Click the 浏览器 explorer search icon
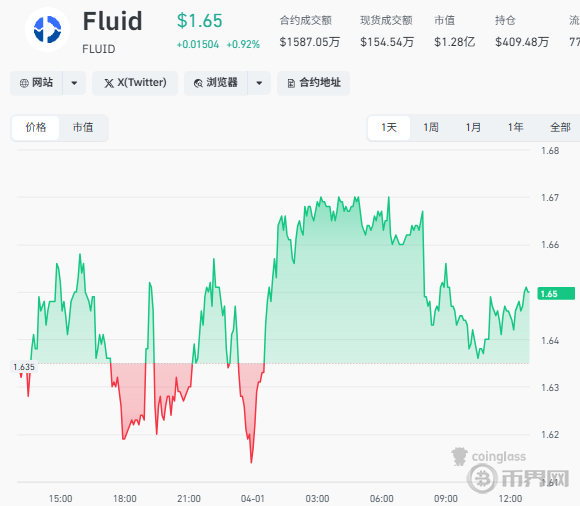580x506 pixels. pyautogui.click(x=198, y=83)
